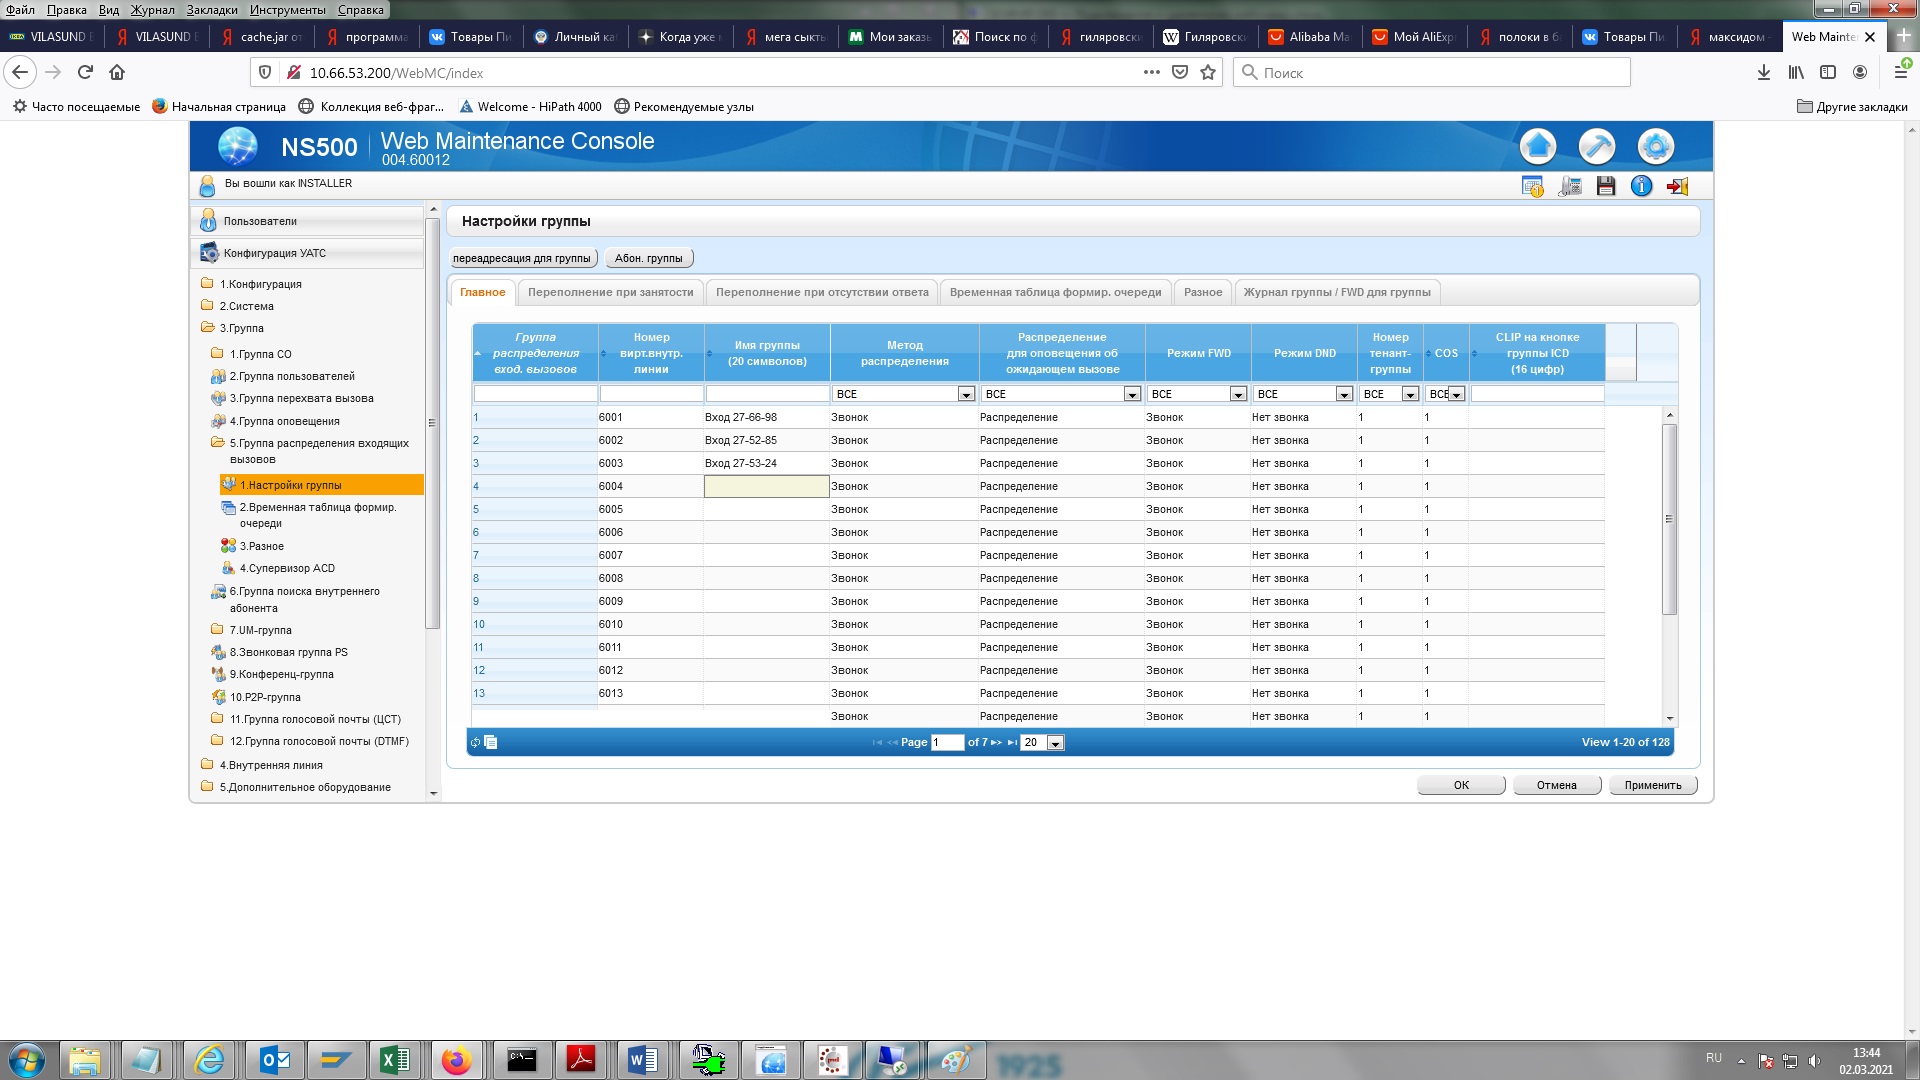Open Метод распределения filter dropdown

pyautogui.click(x=966, y=394)
